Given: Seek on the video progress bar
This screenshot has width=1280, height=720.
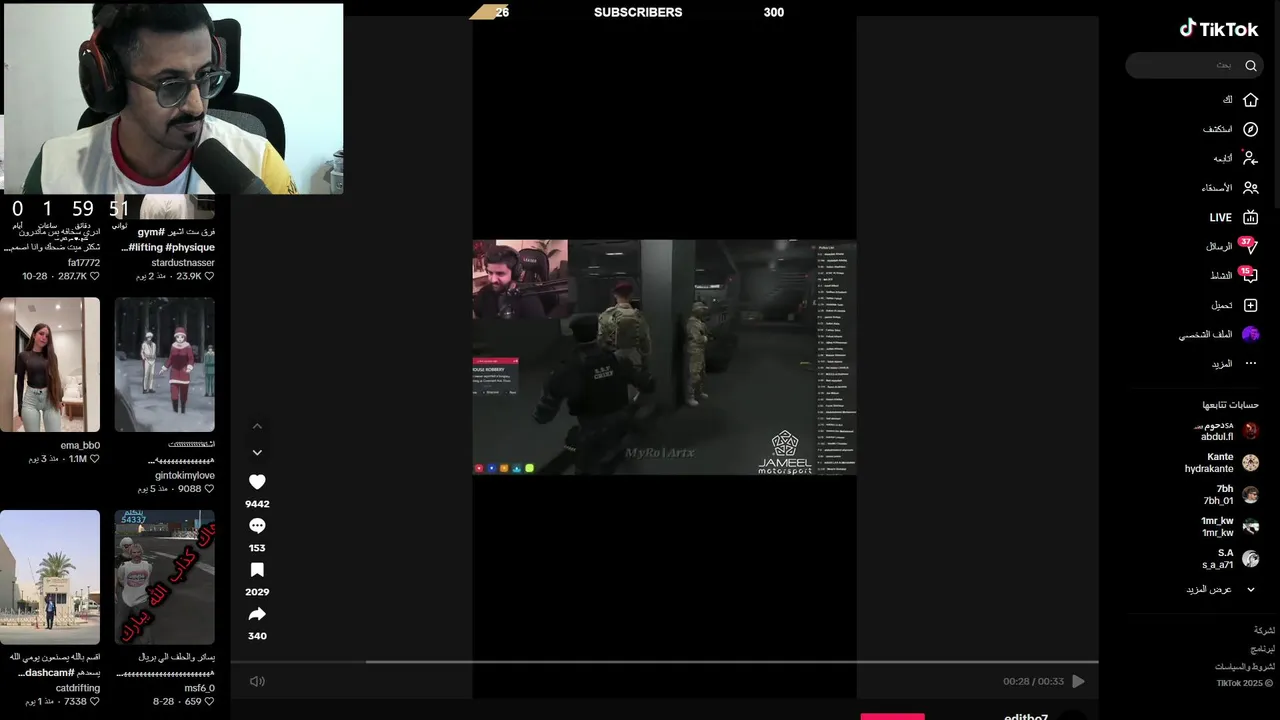Looking at the screenshot, I should 664,662.
